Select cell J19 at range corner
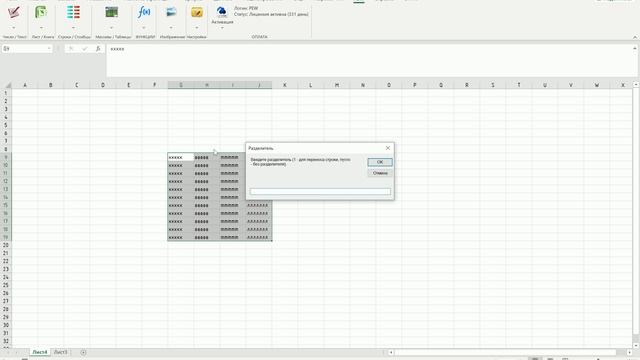 click(x=259, y=237)
